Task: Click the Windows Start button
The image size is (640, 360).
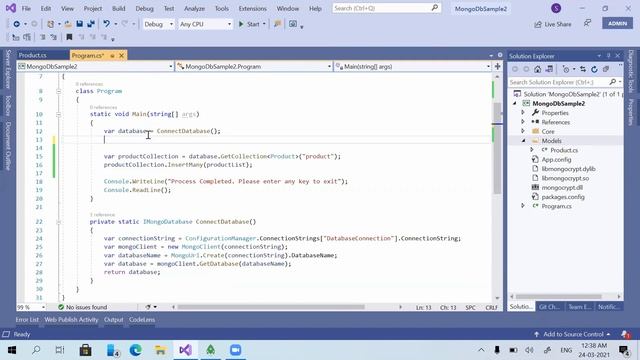Action: [11, 350]
